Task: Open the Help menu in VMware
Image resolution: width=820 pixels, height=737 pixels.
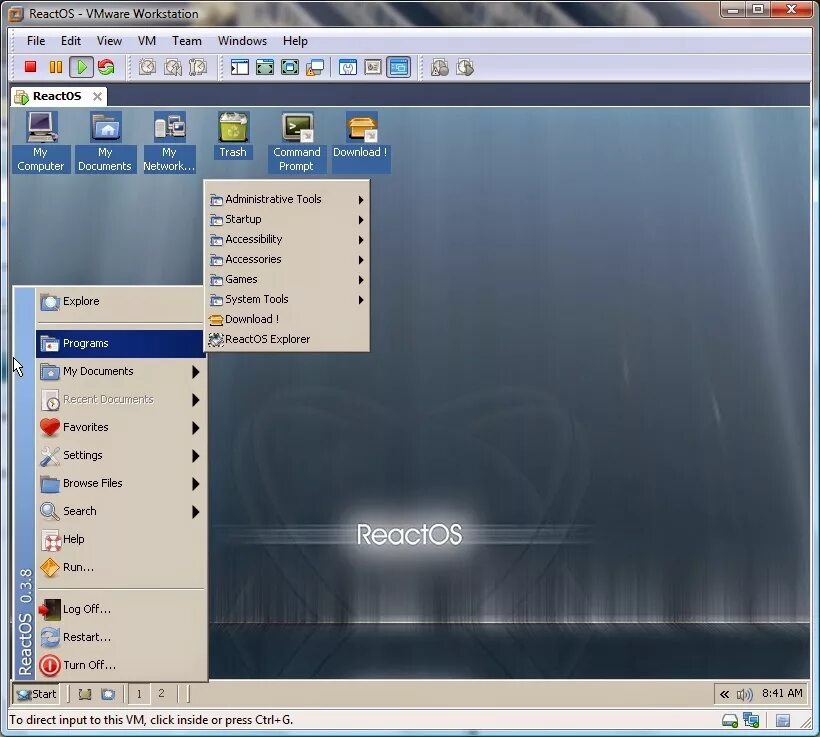Action: tap(295, 41)
